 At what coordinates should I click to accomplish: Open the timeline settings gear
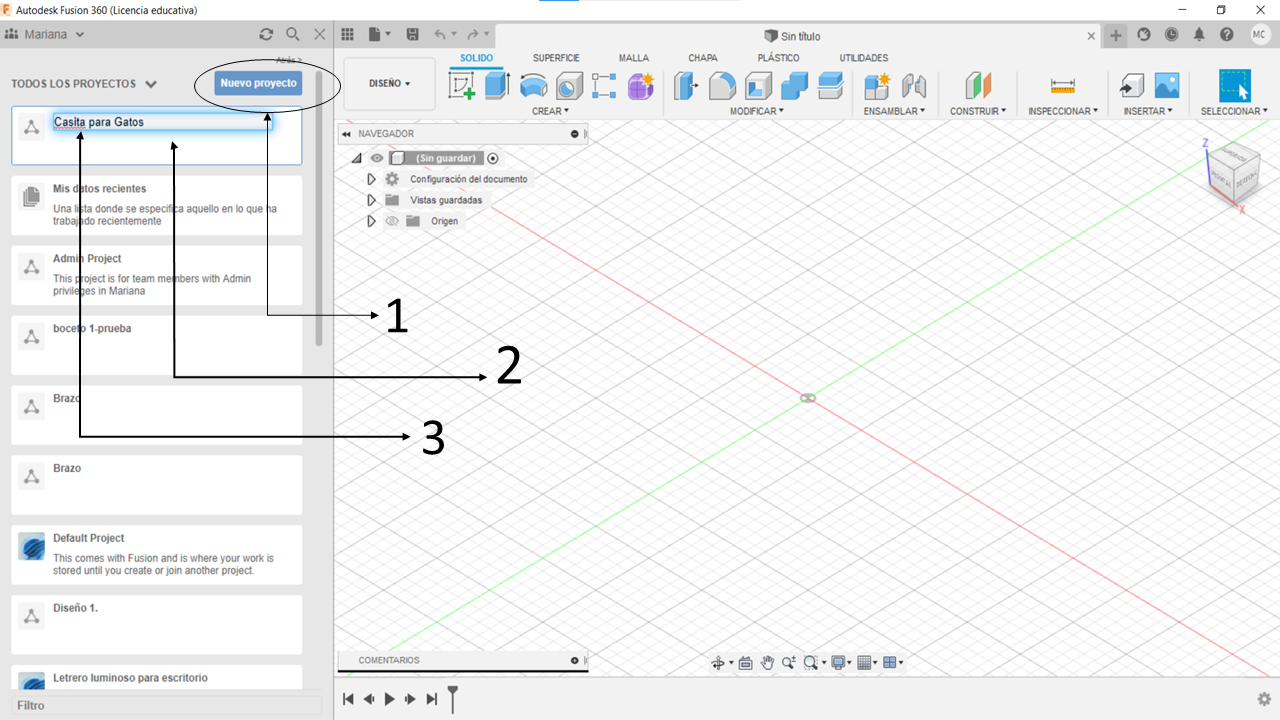pyautogui.click(x=1264, y=699)
